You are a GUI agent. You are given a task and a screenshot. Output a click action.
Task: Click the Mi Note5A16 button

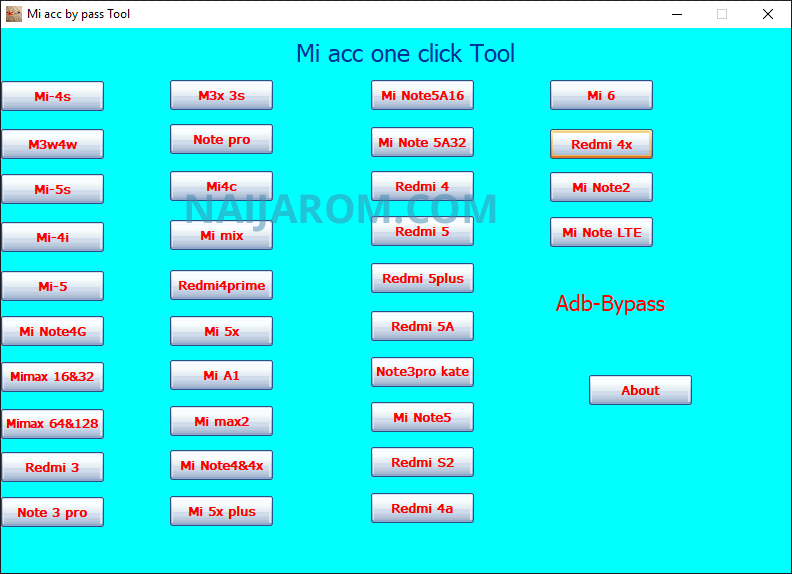coord(422,95)
